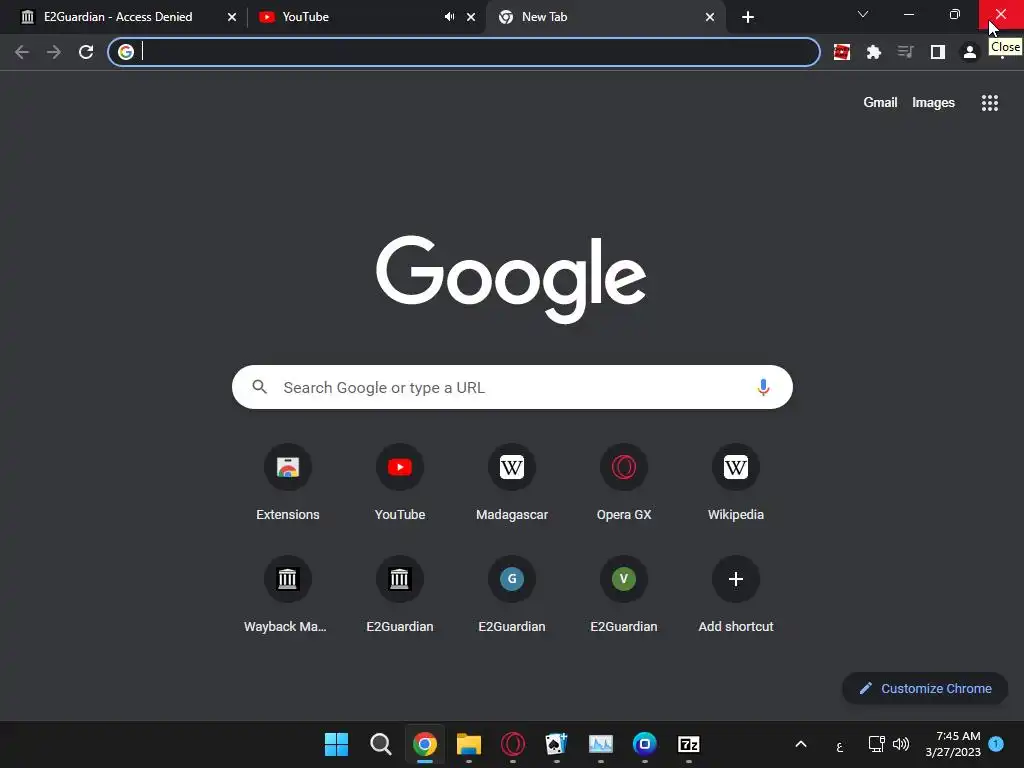Open the E2Guardian shortcut with G icon
Screen dimensions: 1024x768
(x=512, y=595)
